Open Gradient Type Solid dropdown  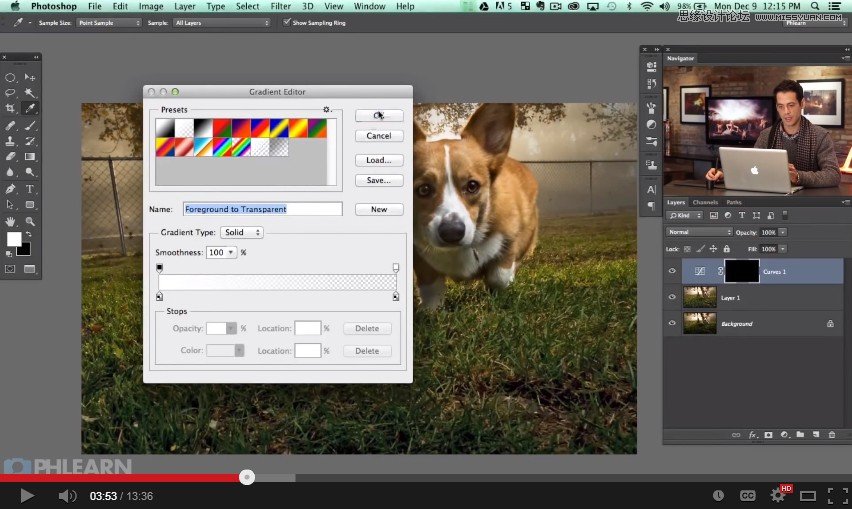[x=242, y=232]
